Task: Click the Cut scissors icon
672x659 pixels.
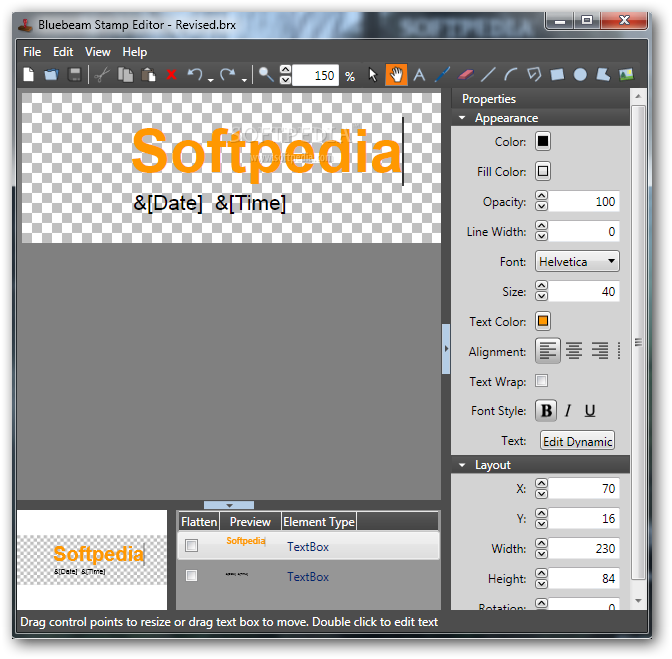Action: [102, 75]
